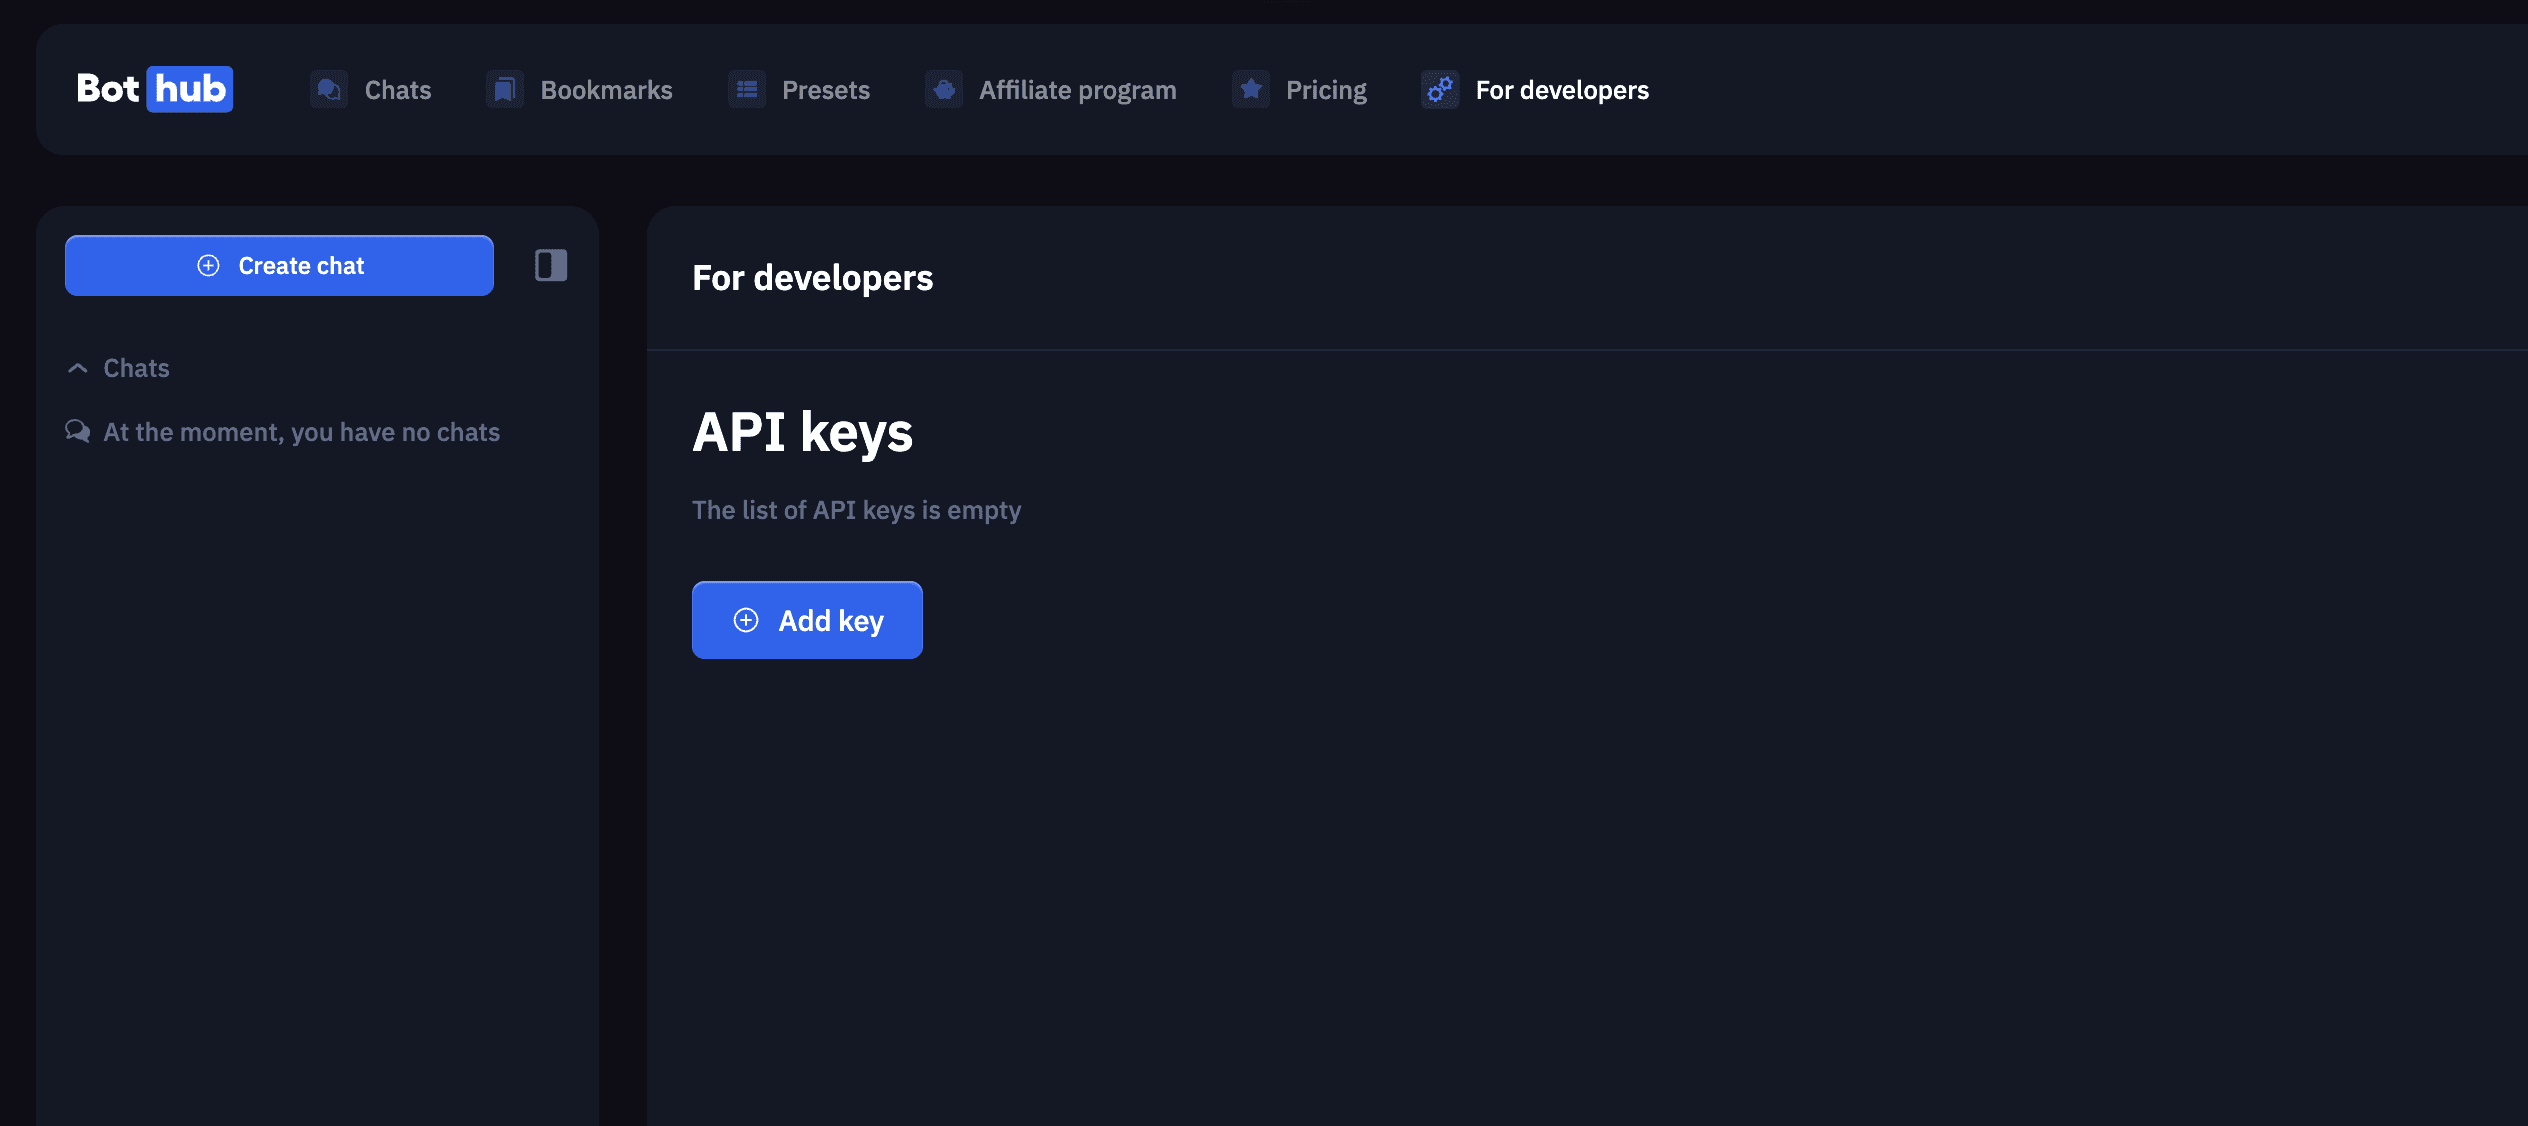Click the Chats speech bubble icon
This screenshot has height=1126, width=2528.
click(328, 90)
